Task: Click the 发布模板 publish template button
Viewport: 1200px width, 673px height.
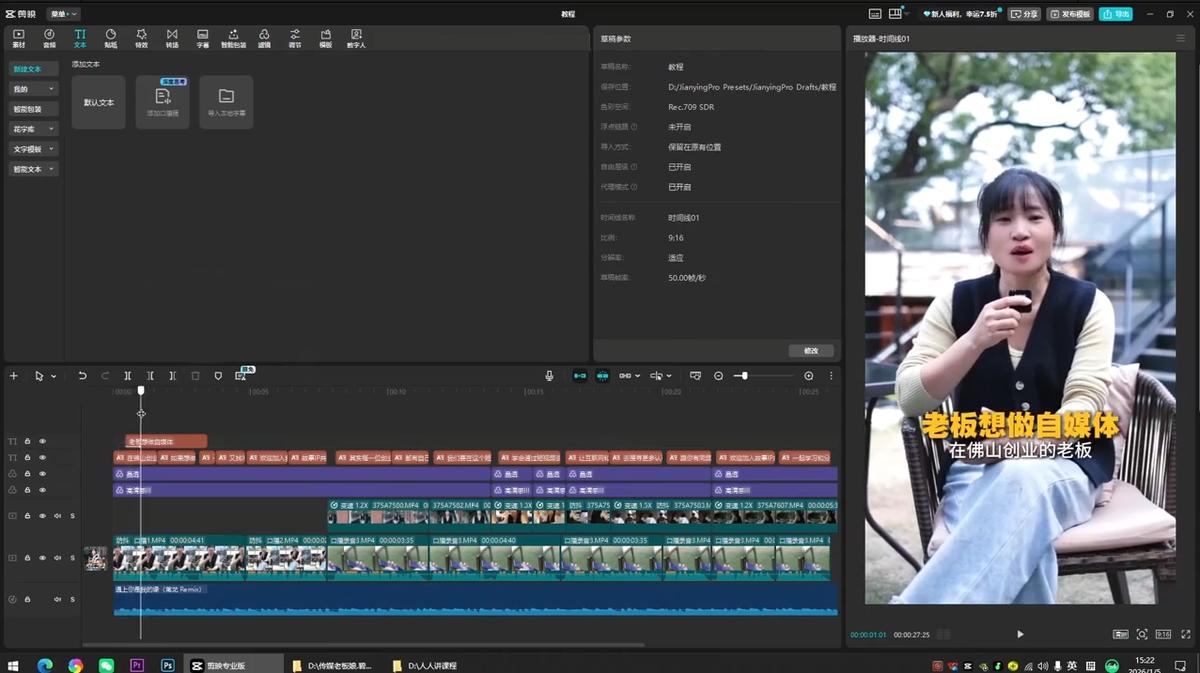Action: click(x=1070, y=14)
